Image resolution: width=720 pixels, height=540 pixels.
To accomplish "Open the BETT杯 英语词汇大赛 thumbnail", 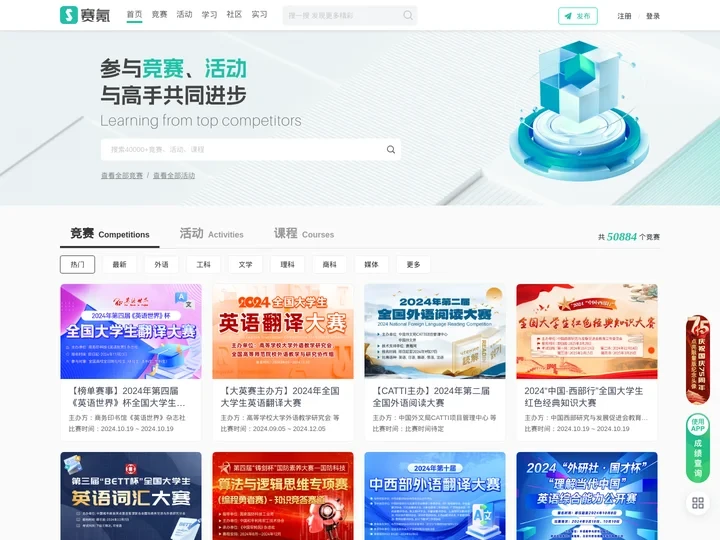I will point(131,496).
